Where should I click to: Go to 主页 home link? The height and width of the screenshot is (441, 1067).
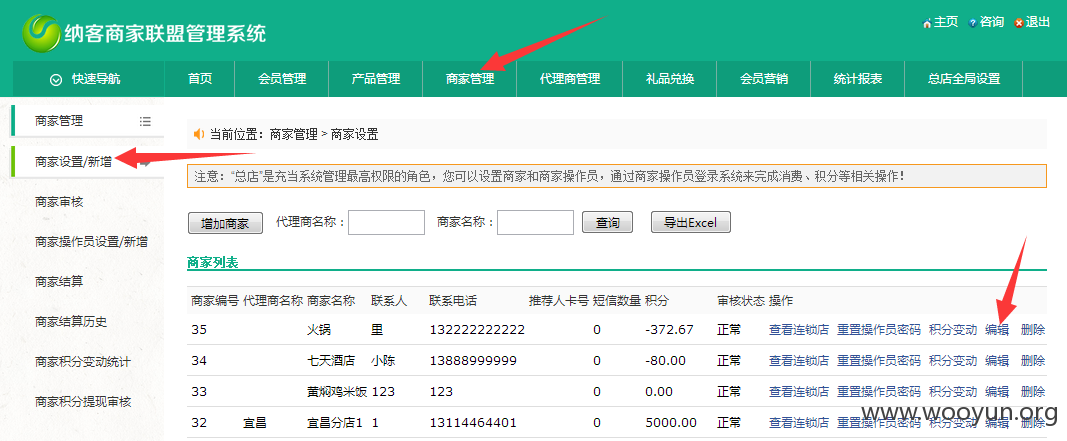[945, 22]
